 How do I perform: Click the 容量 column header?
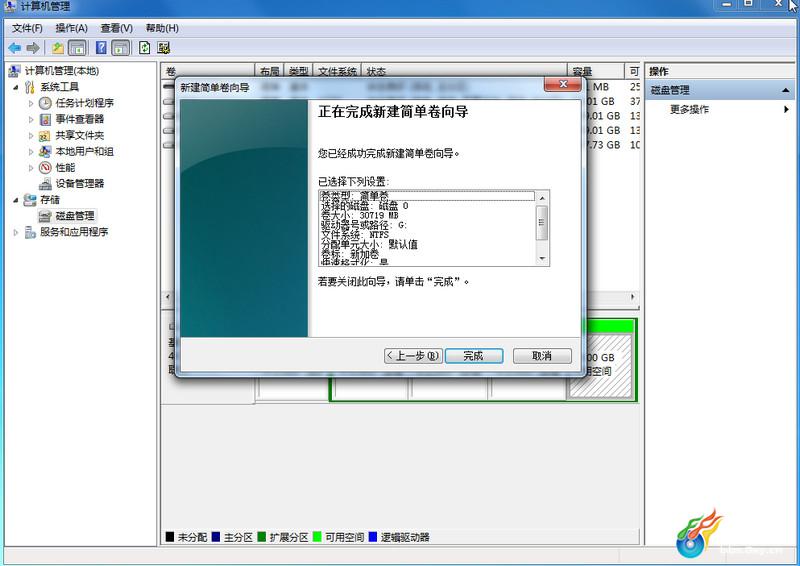click(x=596, y=71)
